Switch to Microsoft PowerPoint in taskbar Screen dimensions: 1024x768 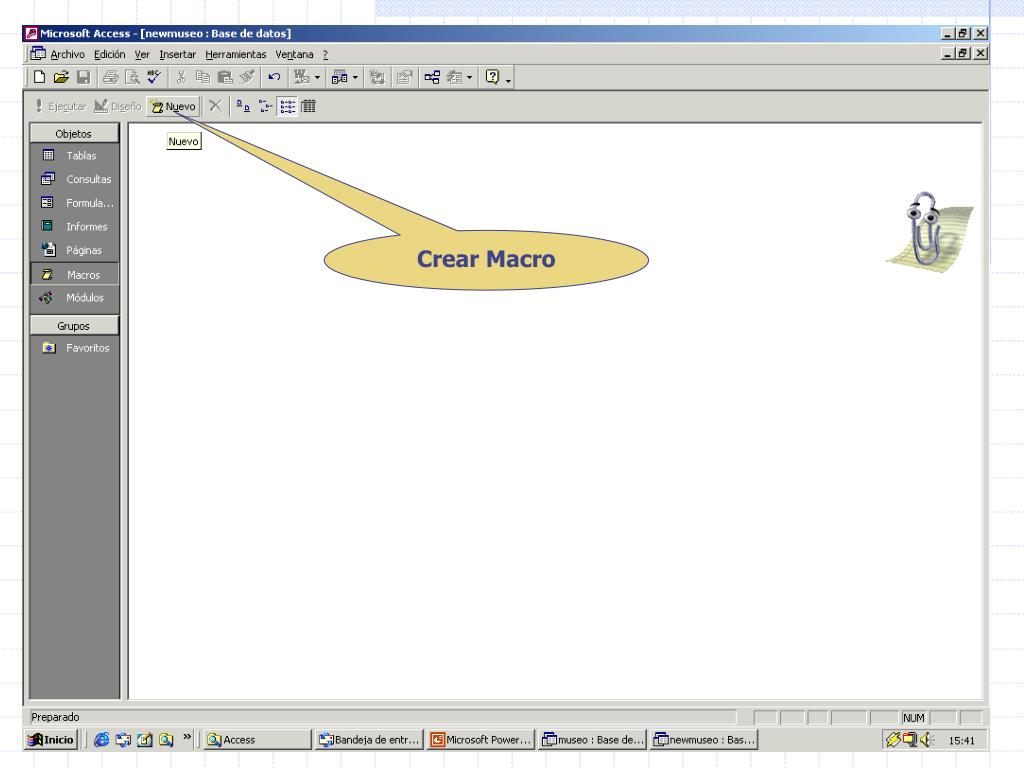click(x=482, y=740)
